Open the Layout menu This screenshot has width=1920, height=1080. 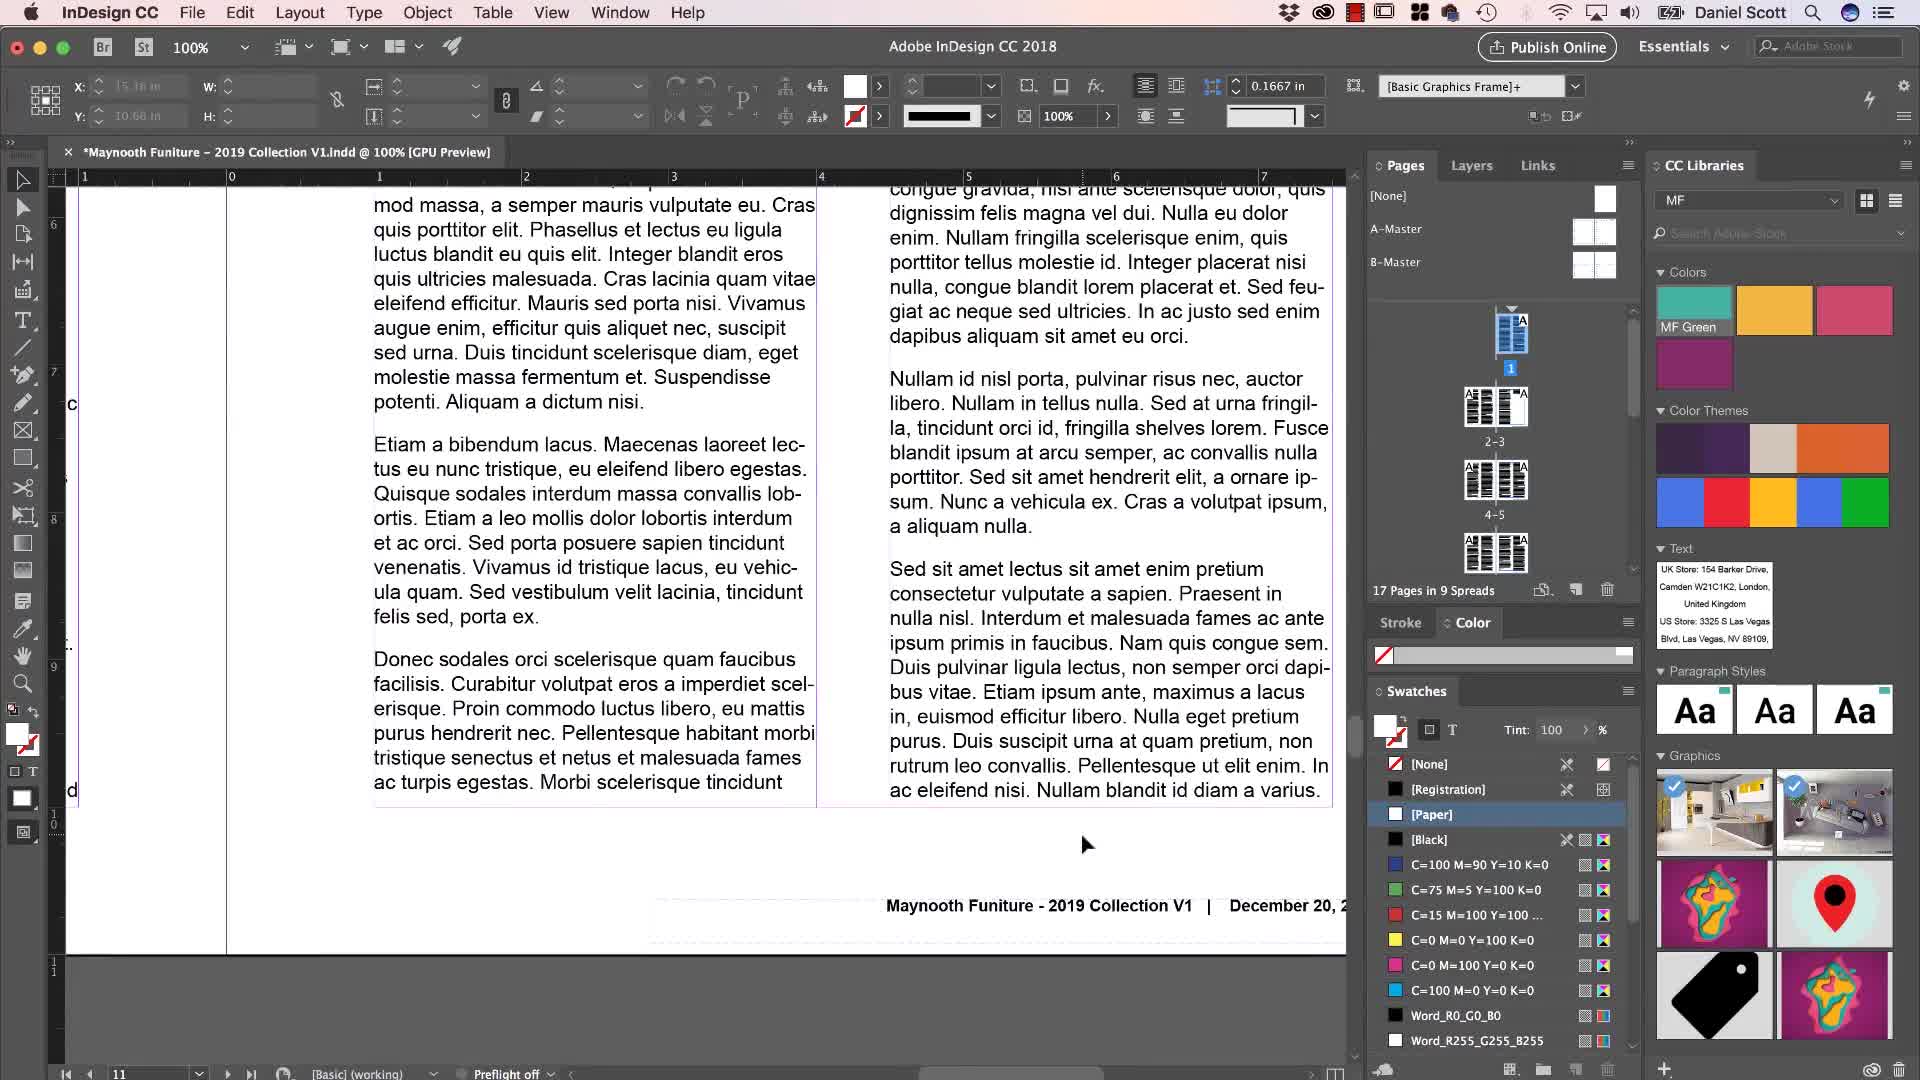[x=300, y=13]
